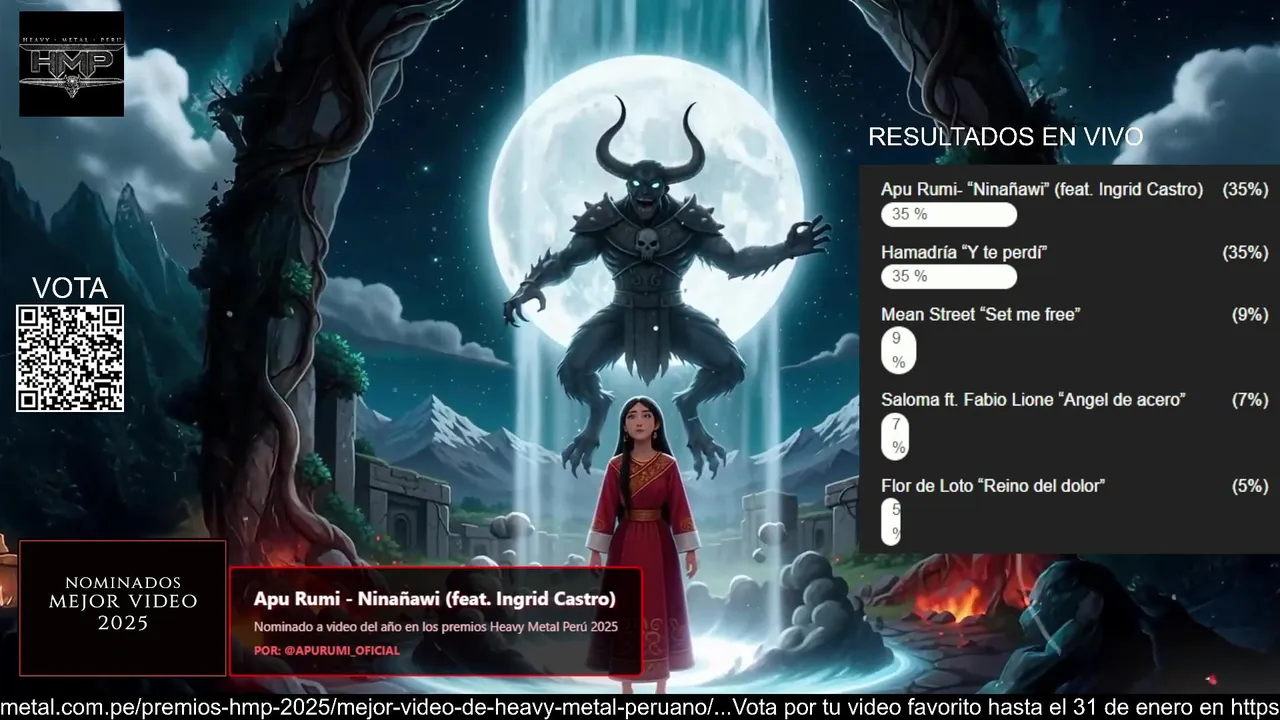The image size is (1280, 720).
Task: Select the Flor de Loto "Reino del dolor" entry
Action: pos(993,485)
